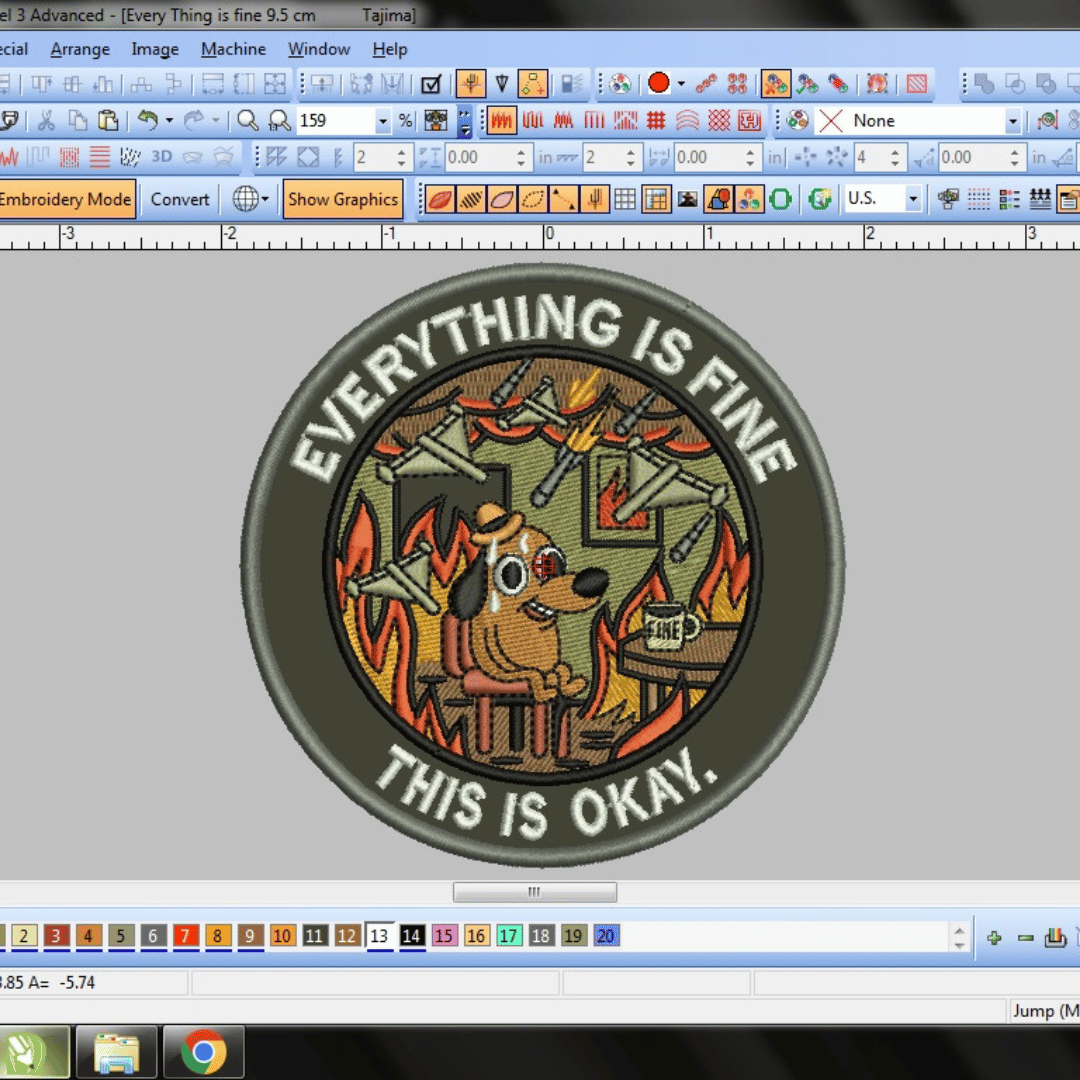Image resolution: width=1080 pixels, height=1080 pixels.
Task: Click the green hoop icon
Action: (x=780, y=199)
